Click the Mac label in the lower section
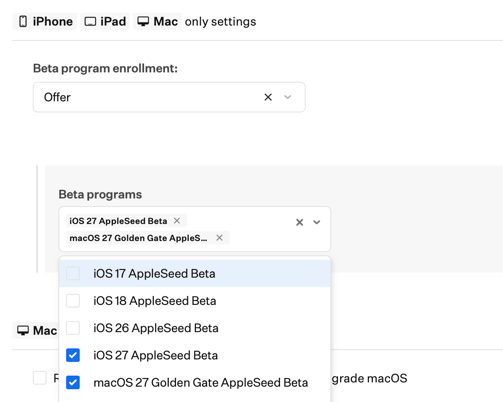 [x=45, y=331]
